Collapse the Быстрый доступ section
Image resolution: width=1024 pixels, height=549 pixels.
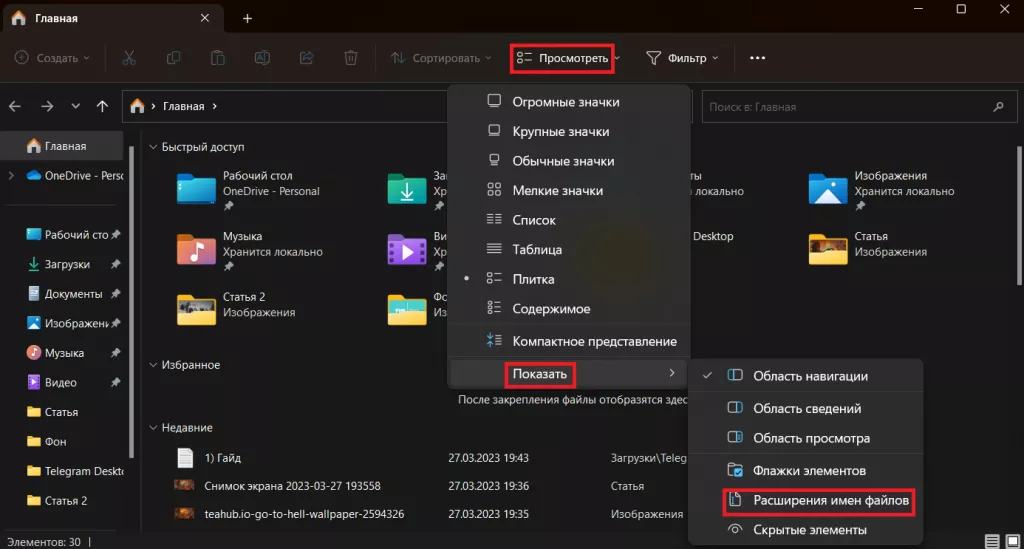(152, 147)
